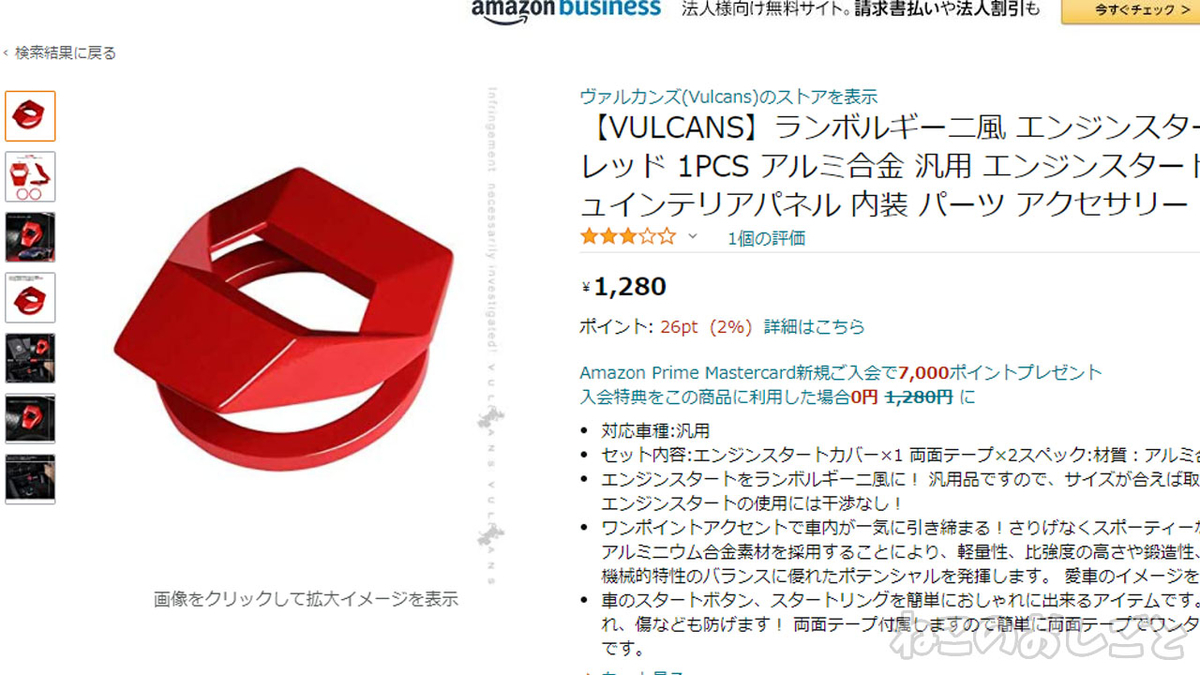Select the second thumbnail with package contents
Viewport: 1200px width, 675px height.
click(30, 177)
